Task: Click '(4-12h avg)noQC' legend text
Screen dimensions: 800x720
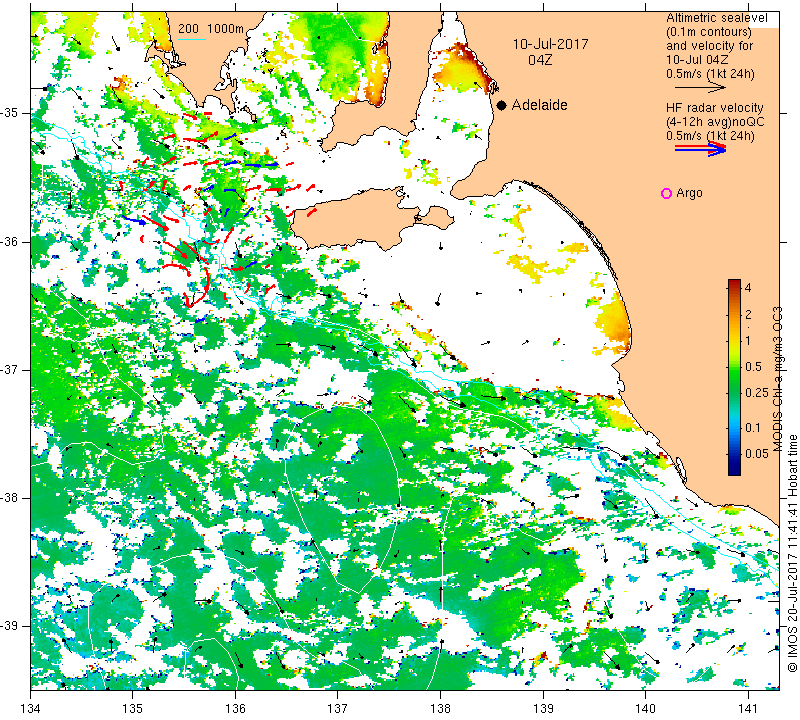Action: [x=715, y=122]
